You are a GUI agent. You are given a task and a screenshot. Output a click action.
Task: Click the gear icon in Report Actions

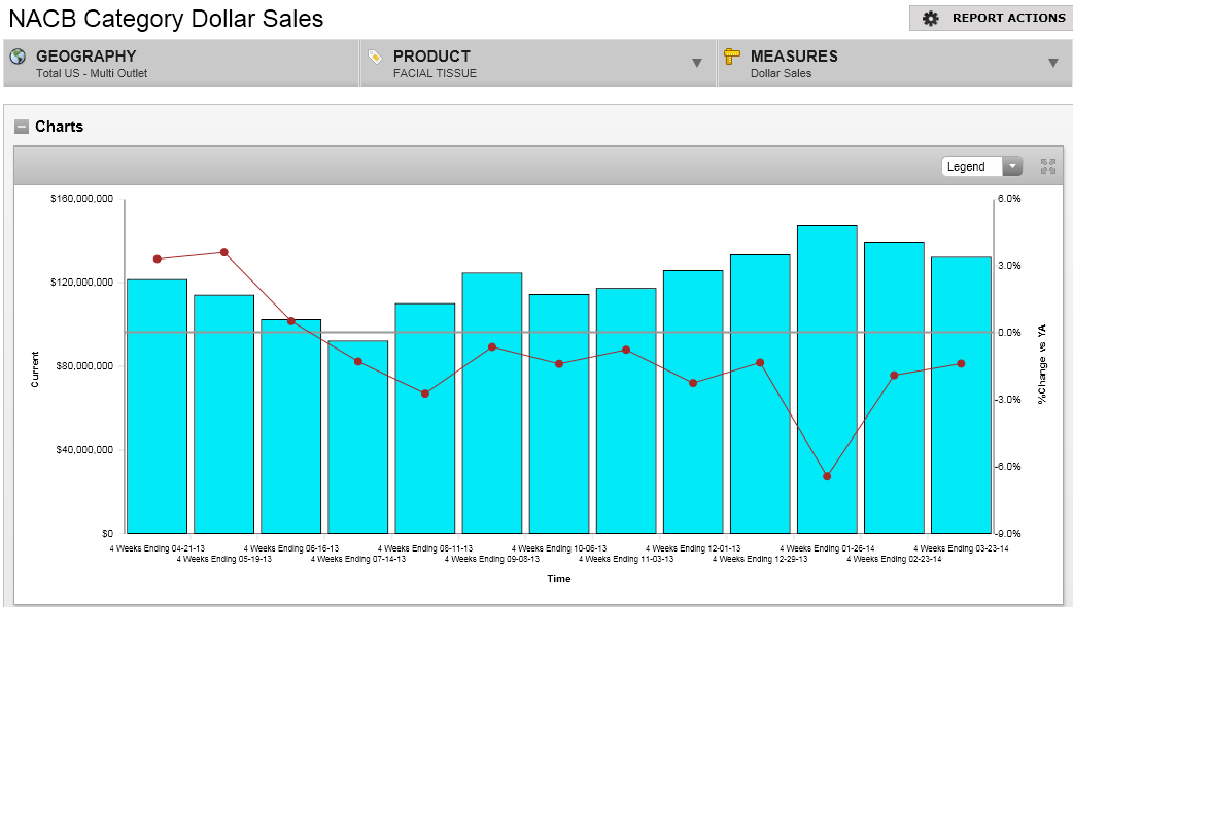tap(931, 18)
